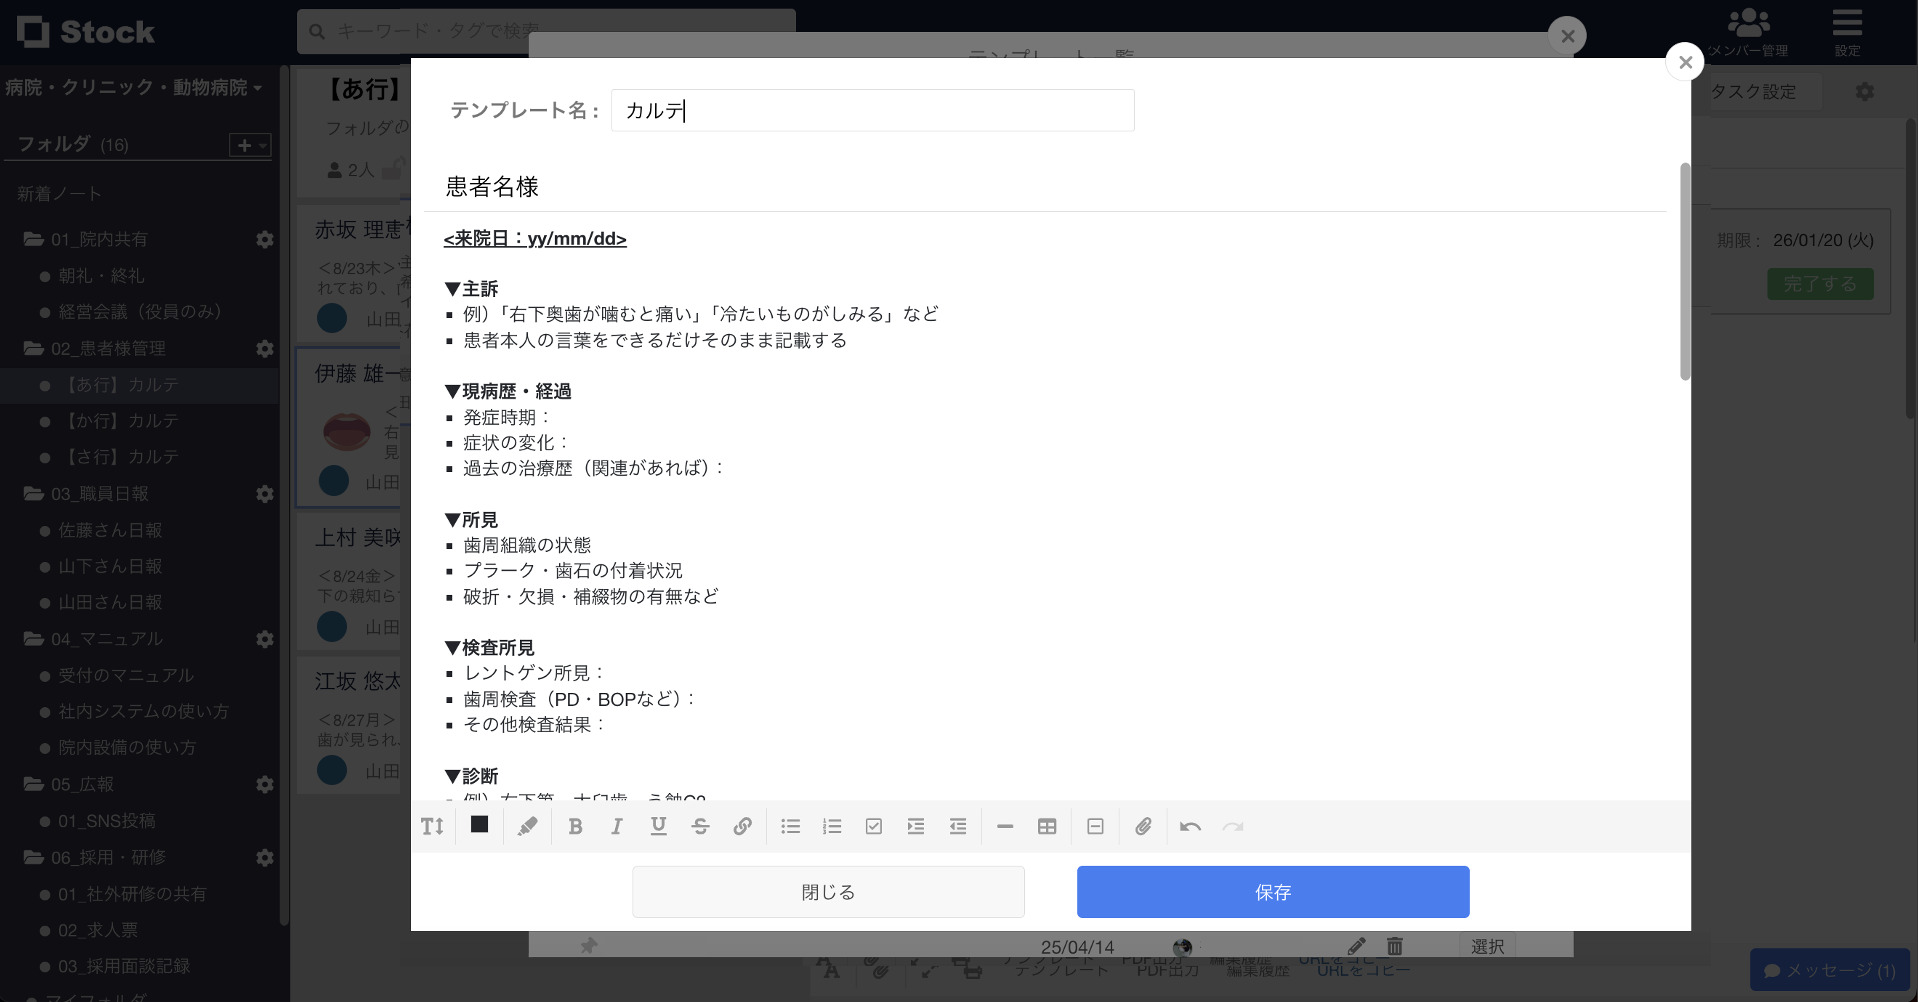Attach a file with the paperclip icon
The width and height of the screenshot is (1918, 1002).
[x=1144, y=826]
